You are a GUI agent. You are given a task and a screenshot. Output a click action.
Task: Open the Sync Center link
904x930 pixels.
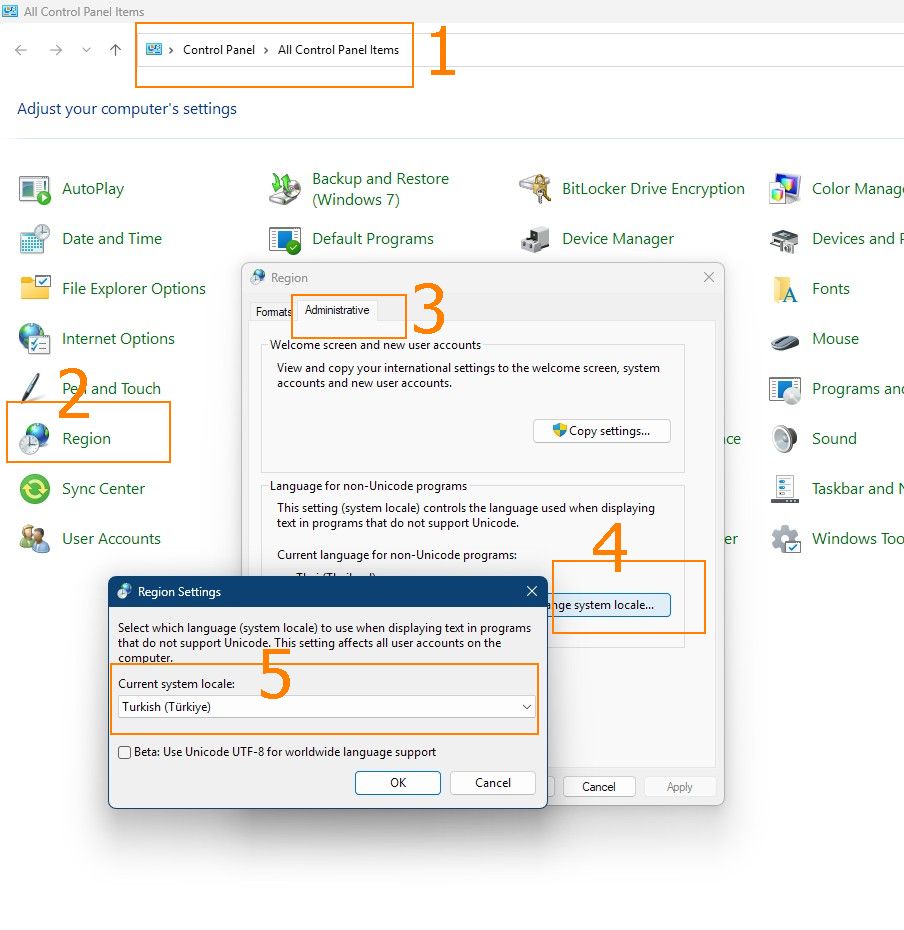tap(104, 488)
